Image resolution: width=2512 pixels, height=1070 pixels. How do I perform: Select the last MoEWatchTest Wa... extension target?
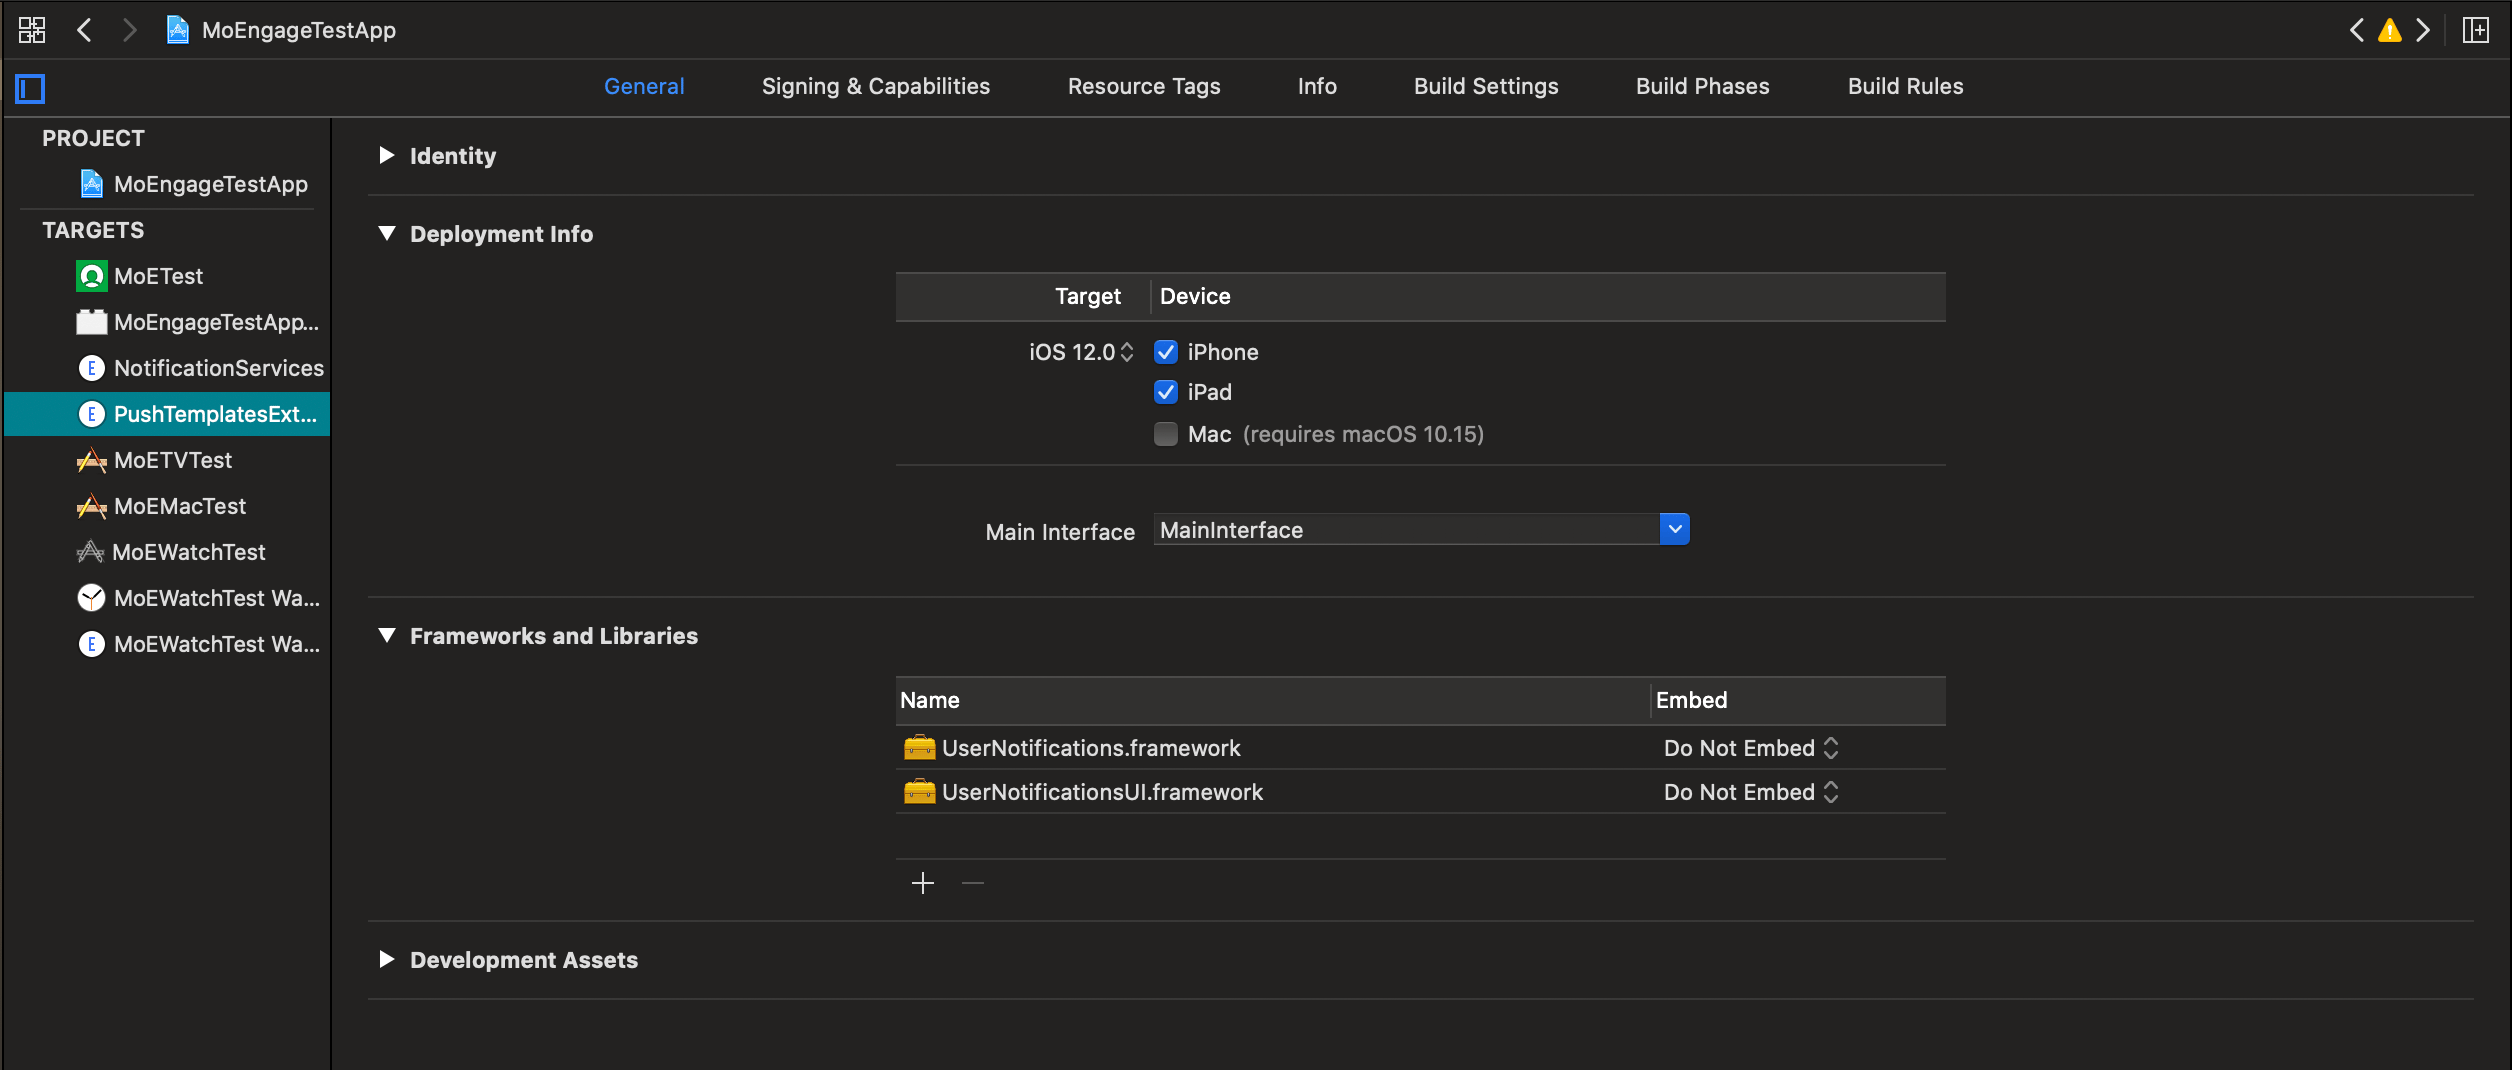point(198,644)
